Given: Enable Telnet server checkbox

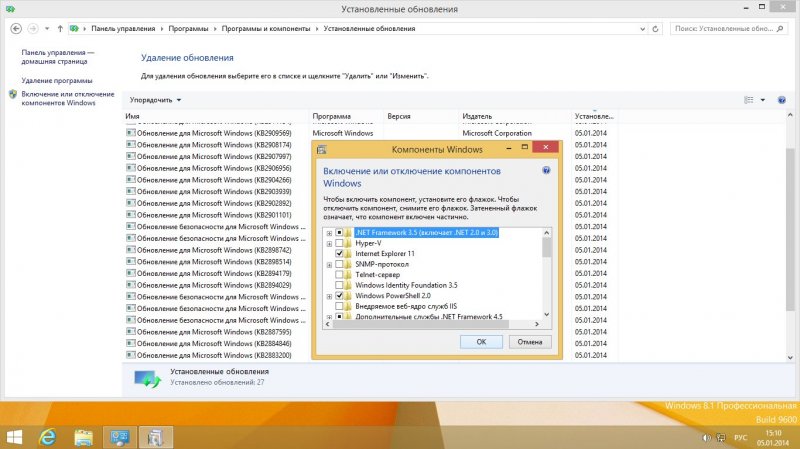Looking at the screenshot, I should click(339, 275).
